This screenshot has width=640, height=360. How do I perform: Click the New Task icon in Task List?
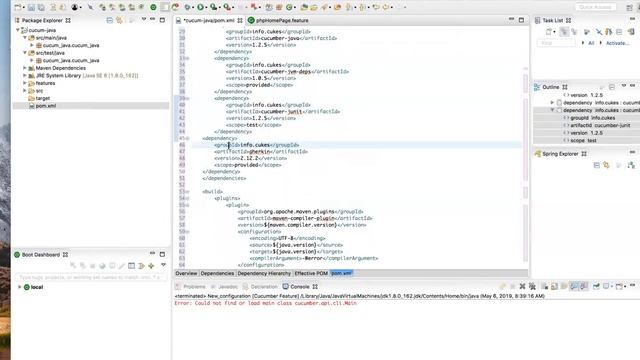549,32
